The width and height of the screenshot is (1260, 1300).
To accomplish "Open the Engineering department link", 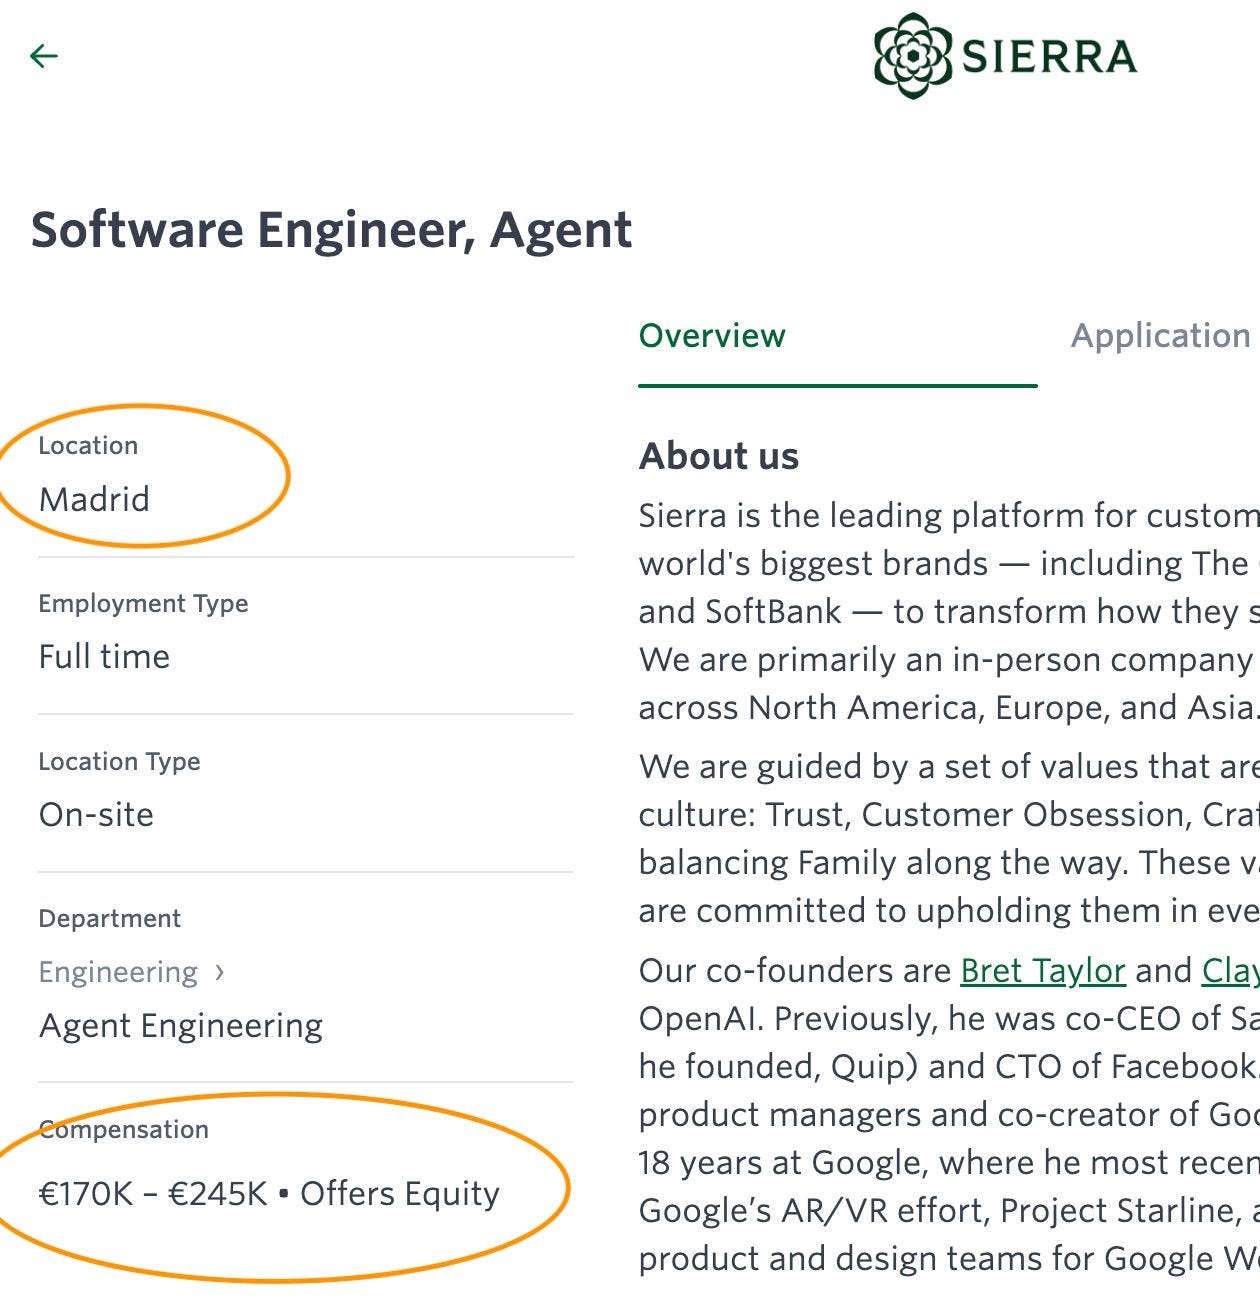I will pos(118,972).
